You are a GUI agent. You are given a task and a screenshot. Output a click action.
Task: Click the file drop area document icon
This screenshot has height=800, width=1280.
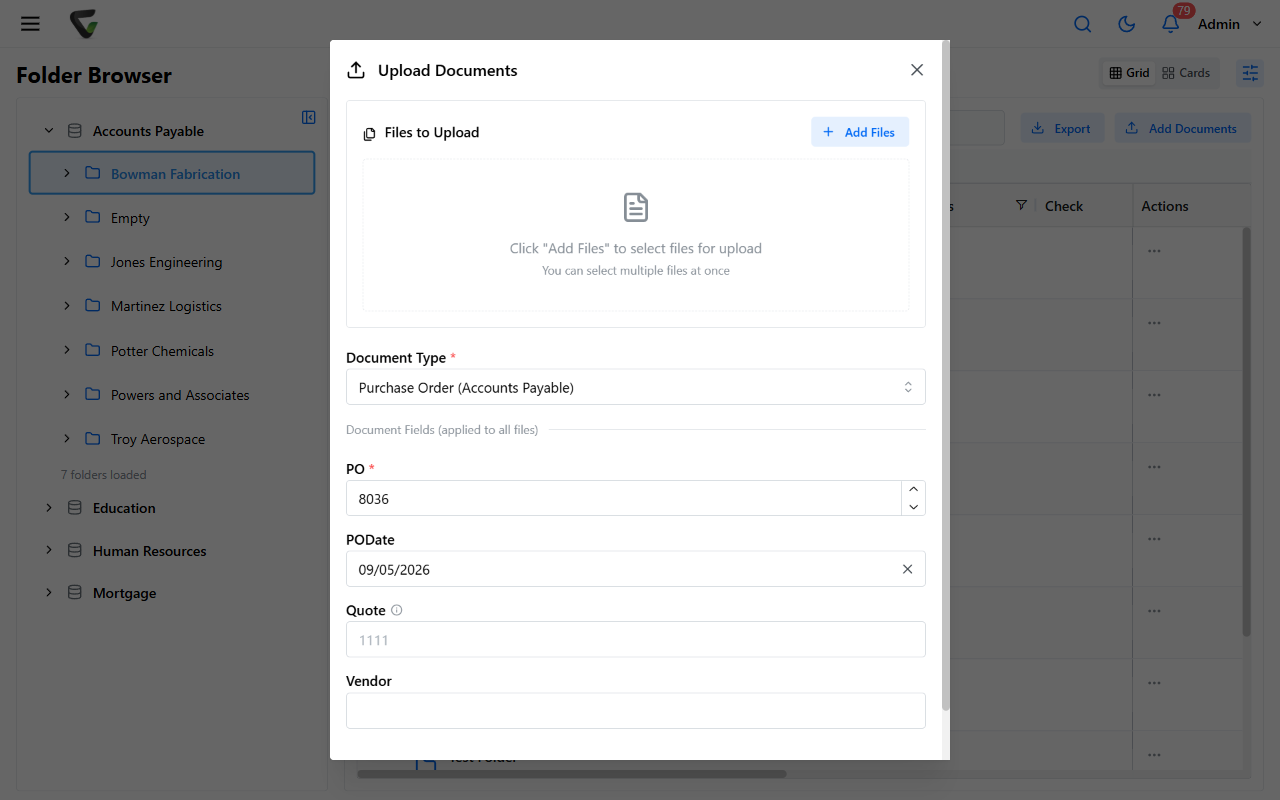tap(636, 207)
